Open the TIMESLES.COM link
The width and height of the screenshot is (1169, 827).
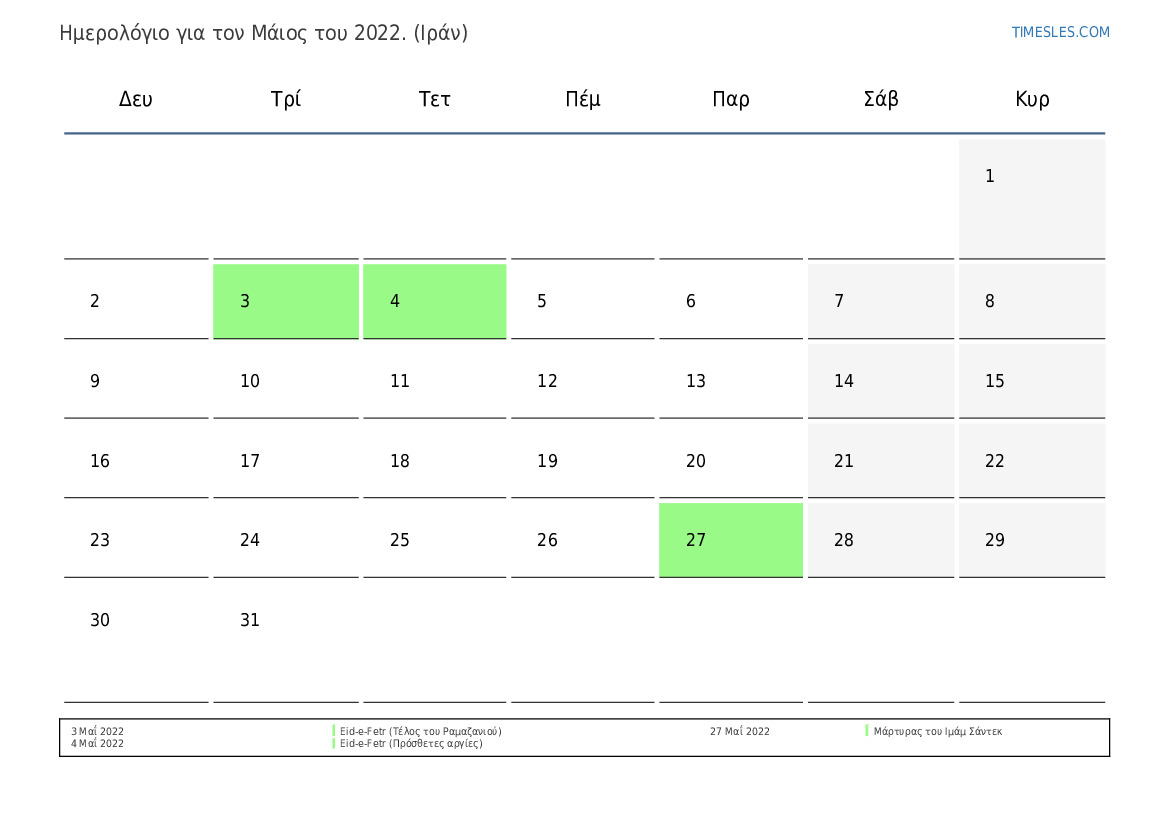tap(1060, 32)
